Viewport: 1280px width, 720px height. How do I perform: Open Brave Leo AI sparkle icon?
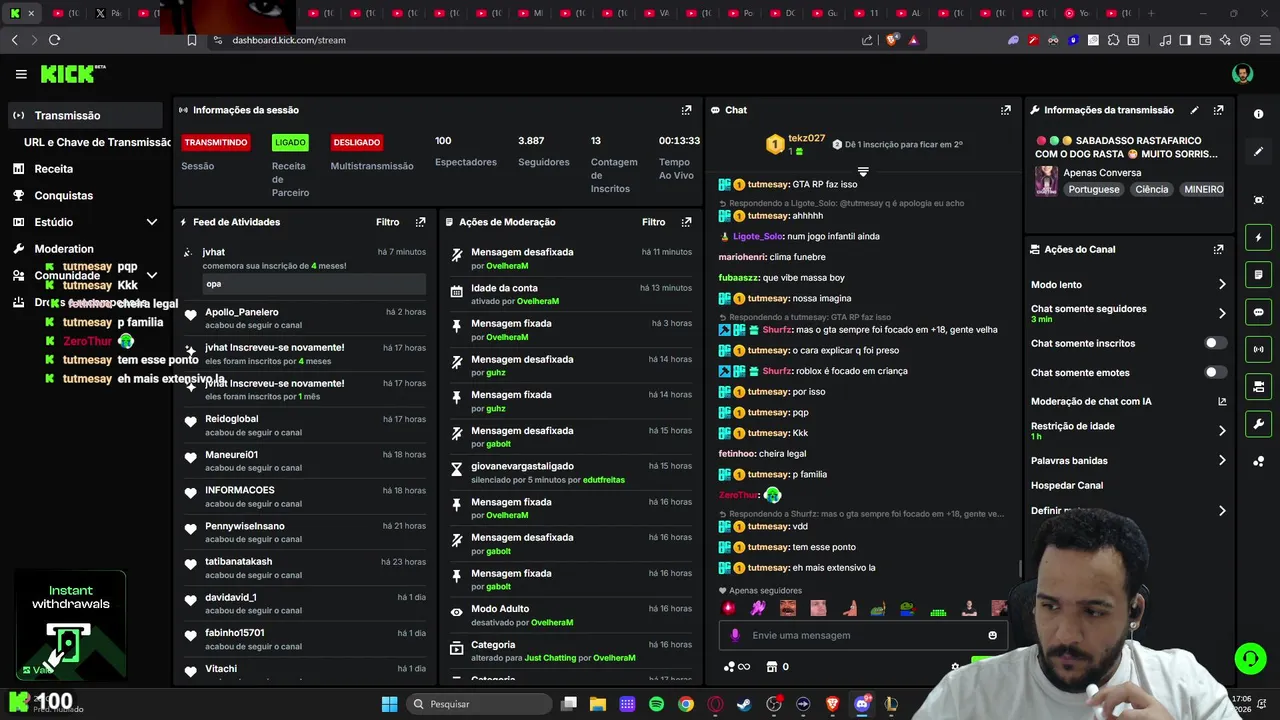tap(1225, 40)
